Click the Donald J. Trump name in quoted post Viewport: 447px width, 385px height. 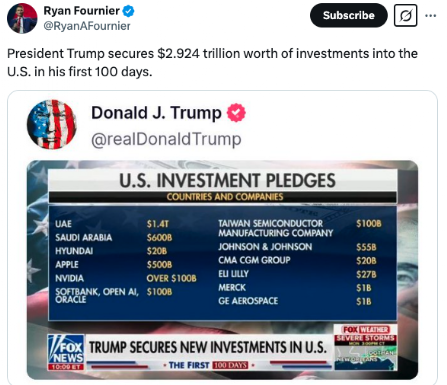[x=156, y=113]
